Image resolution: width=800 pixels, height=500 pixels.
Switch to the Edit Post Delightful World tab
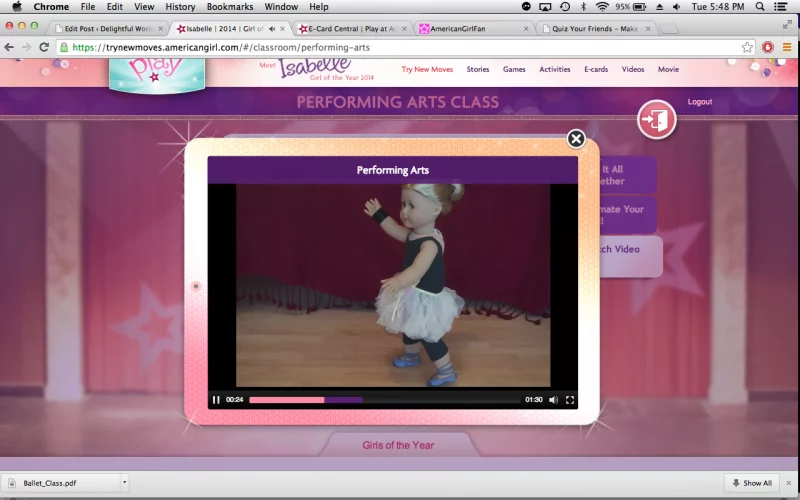click(108, 29)
